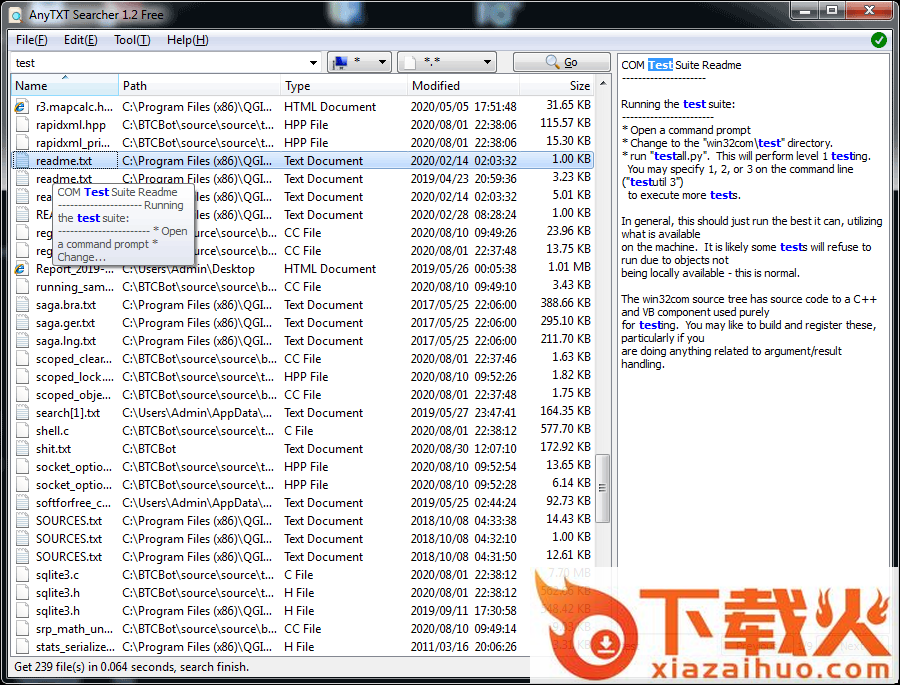Sort results by Name column header
This screenshot has width=900, height=685.
pyautogui.click(x=65, y=86)
